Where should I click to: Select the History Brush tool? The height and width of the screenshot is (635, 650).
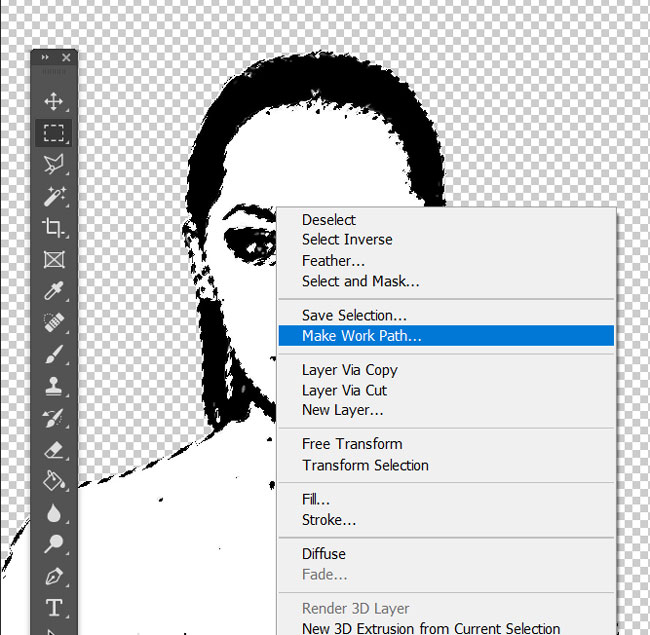(x=53, y=418)
